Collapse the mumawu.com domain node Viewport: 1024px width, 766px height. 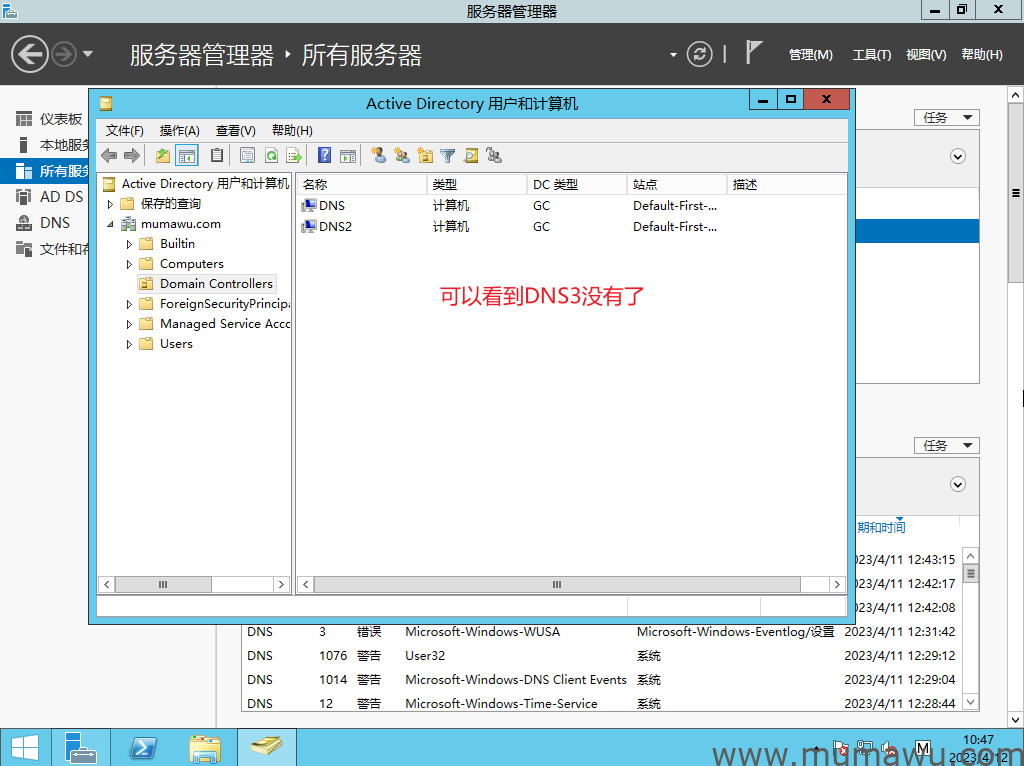click(x=111, y=224)
